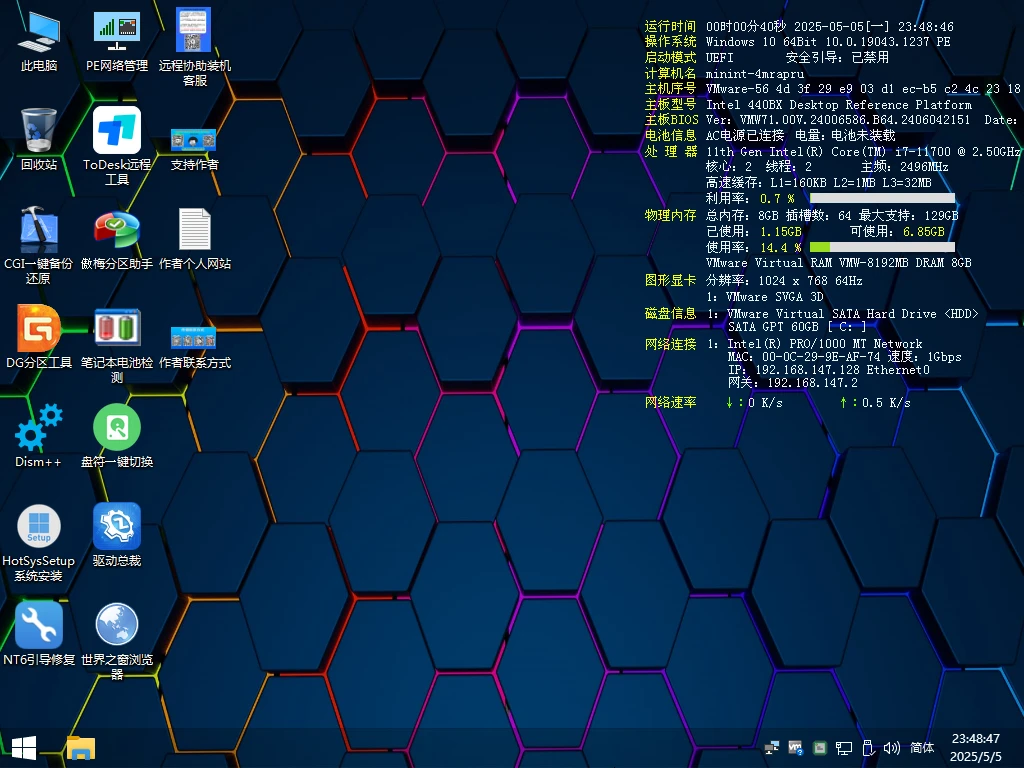
Task: Open the Windows Start button
Action: (24, 748)
